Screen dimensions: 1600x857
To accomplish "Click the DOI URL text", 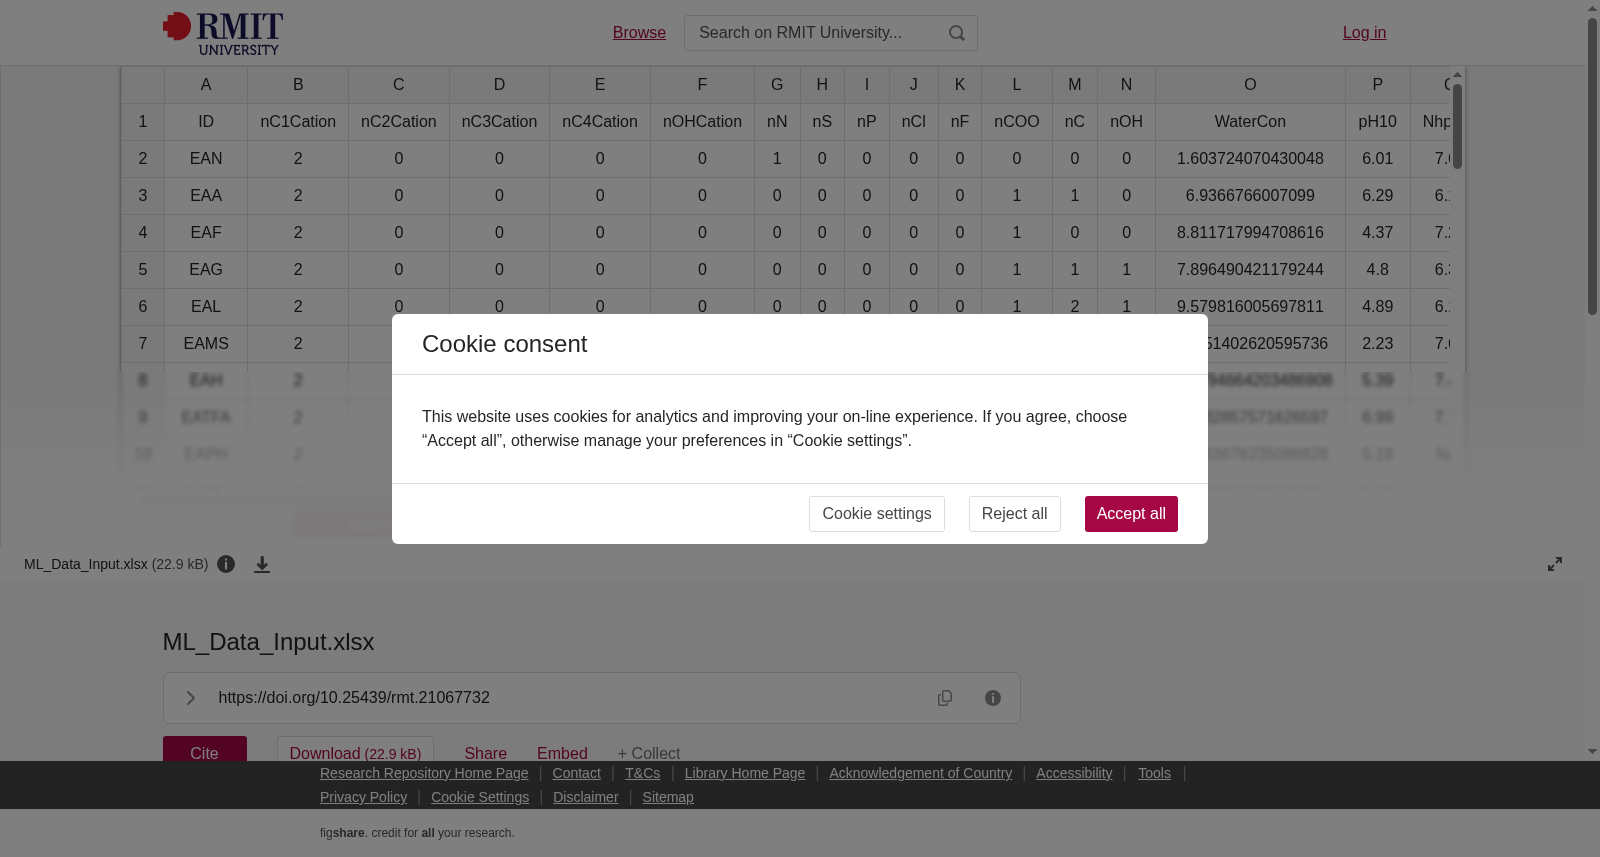I will pos(354,698).
